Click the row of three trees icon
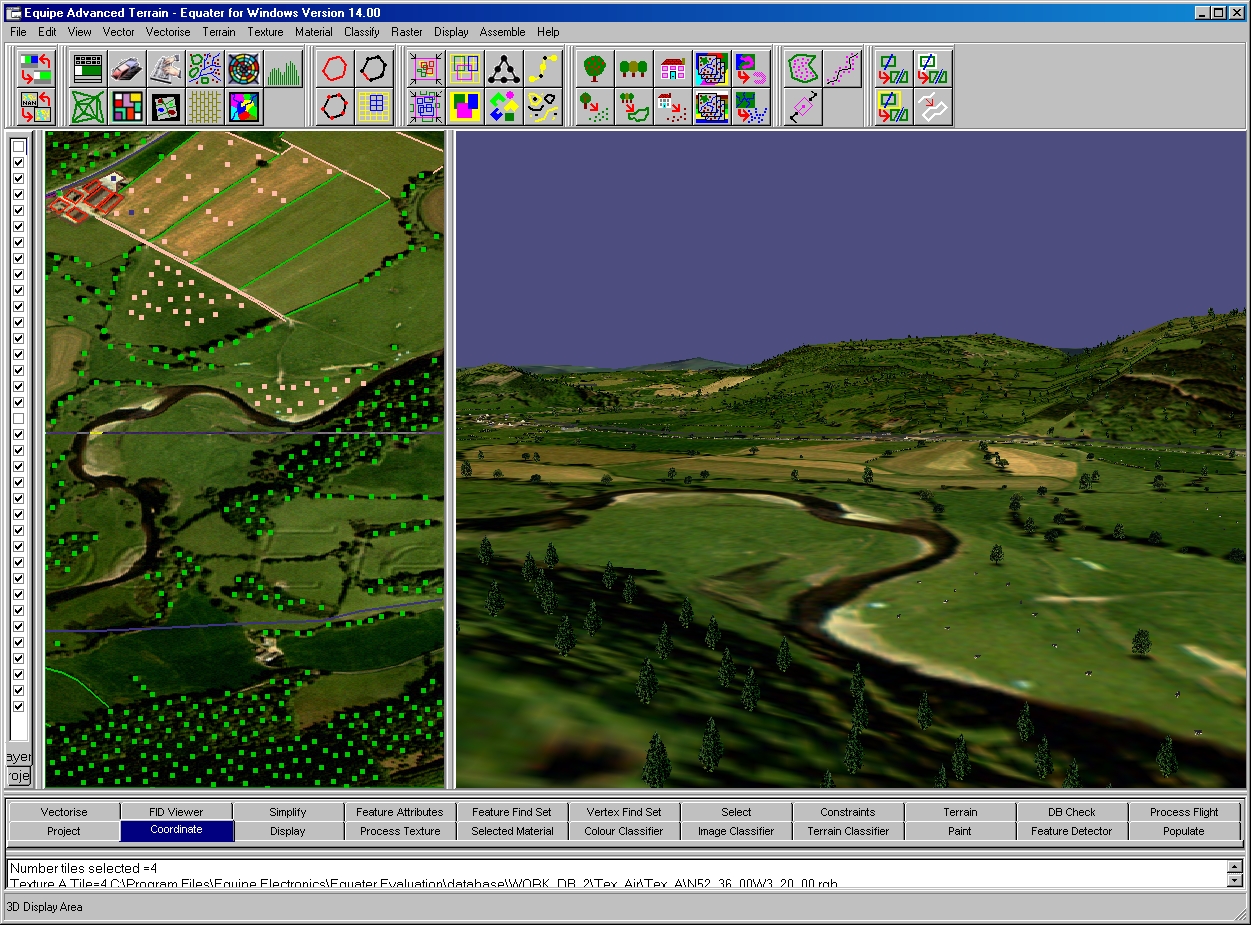The height and width of the screenshot is (925, 1251). [x=633, y=69]
